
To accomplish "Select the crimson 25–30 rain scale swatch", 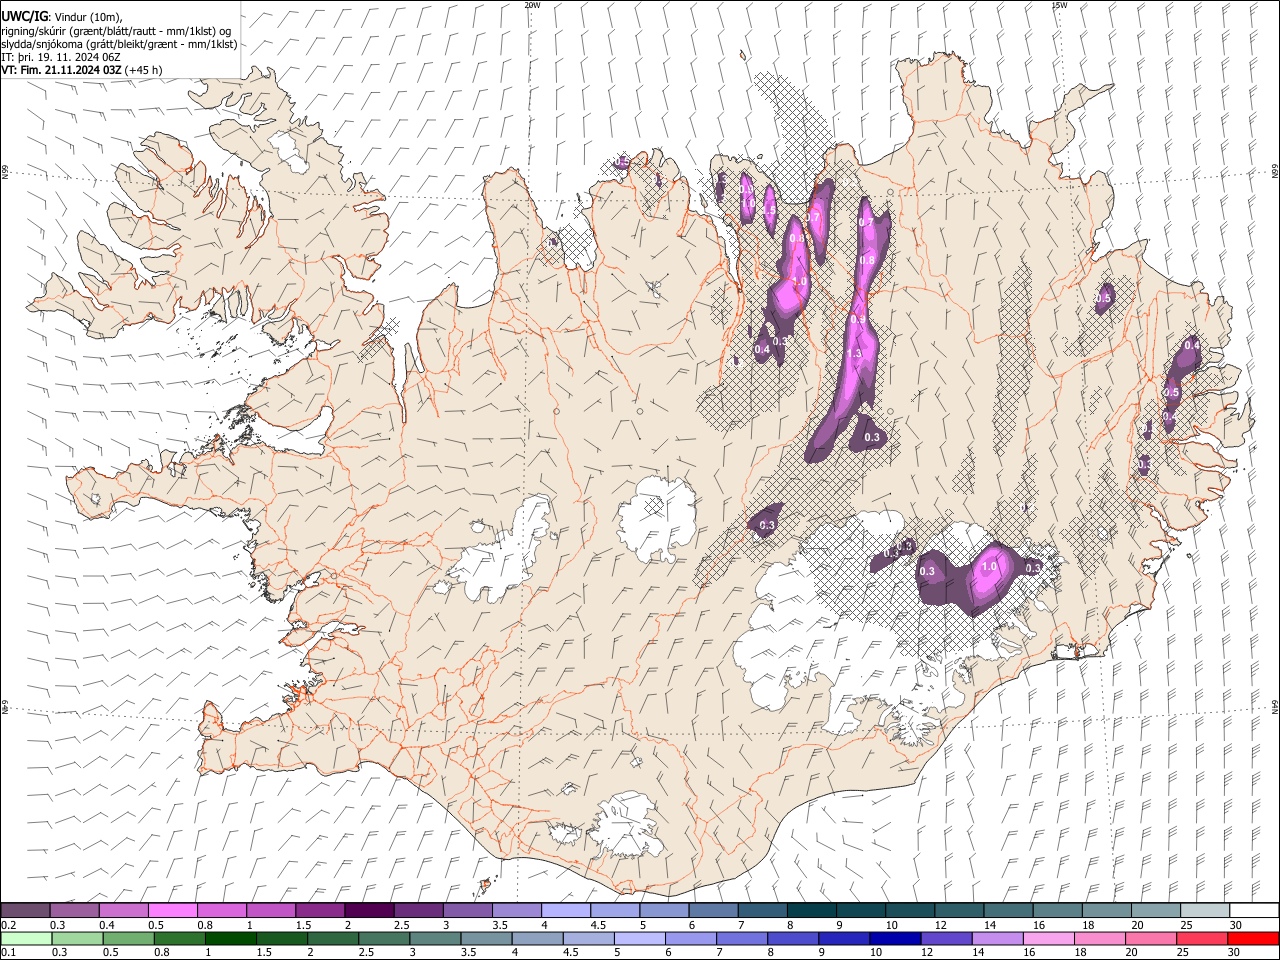I will [x=1202, y=938].
